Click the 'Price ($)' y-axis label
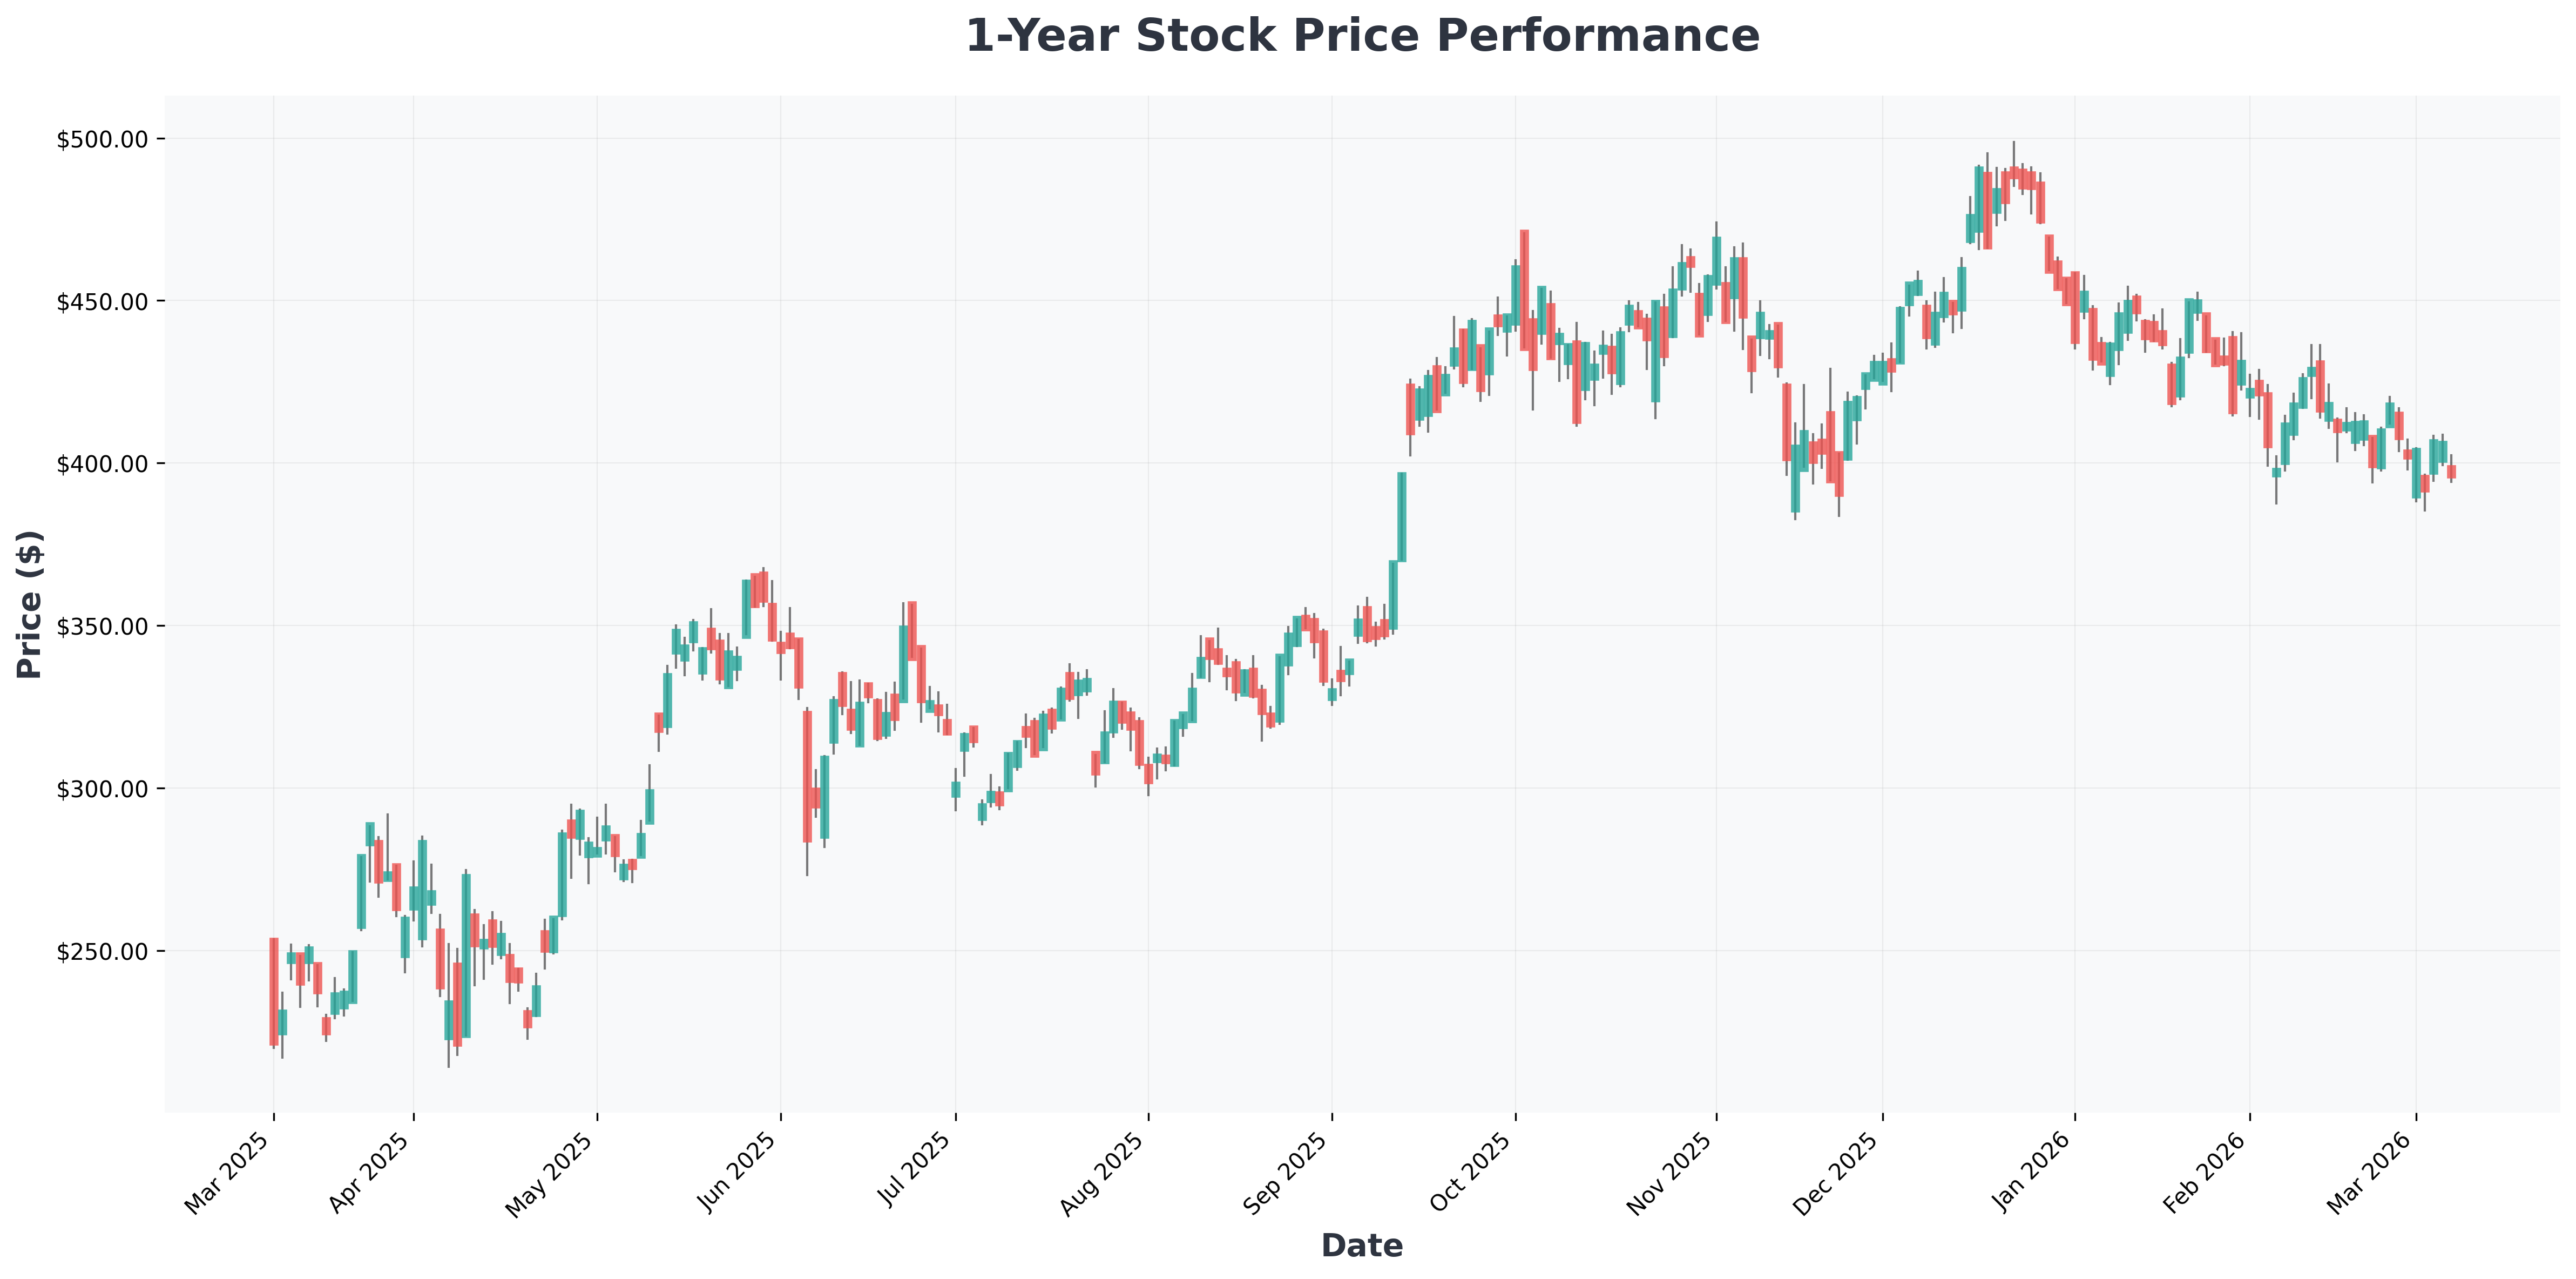 click(x=30, y=605)
